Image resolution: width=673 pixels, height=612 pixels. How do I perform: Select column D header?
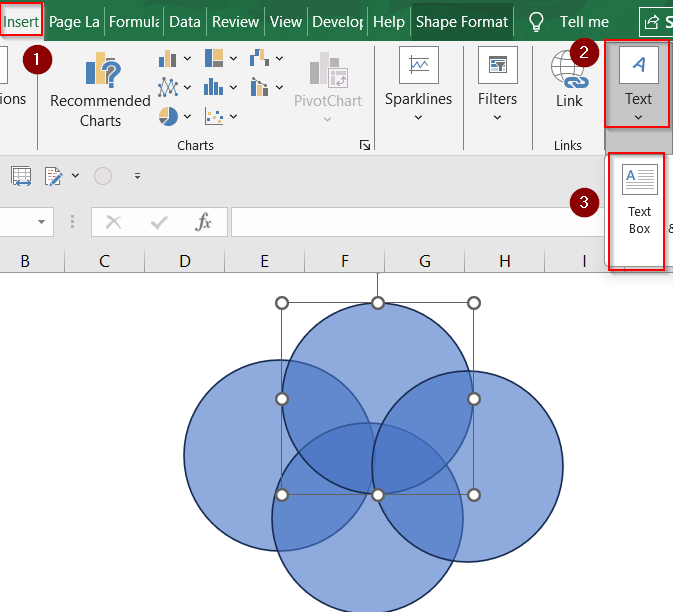coord(185,261)
